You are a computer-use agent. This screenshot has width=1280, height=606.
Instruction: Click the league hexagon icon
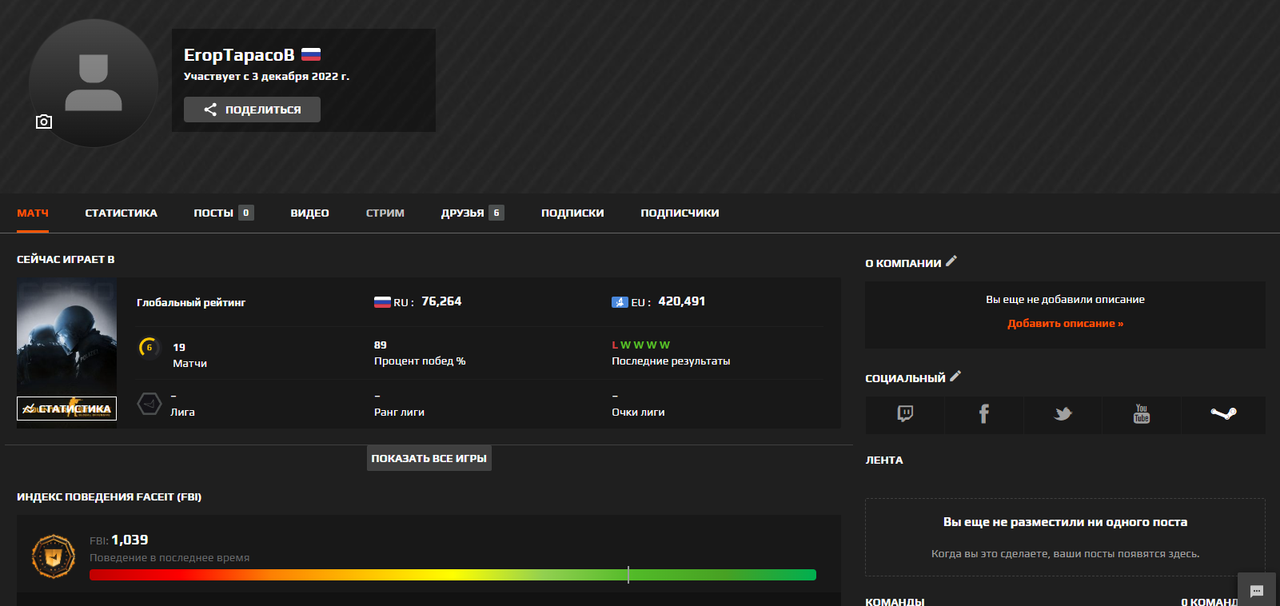[149, 403]
